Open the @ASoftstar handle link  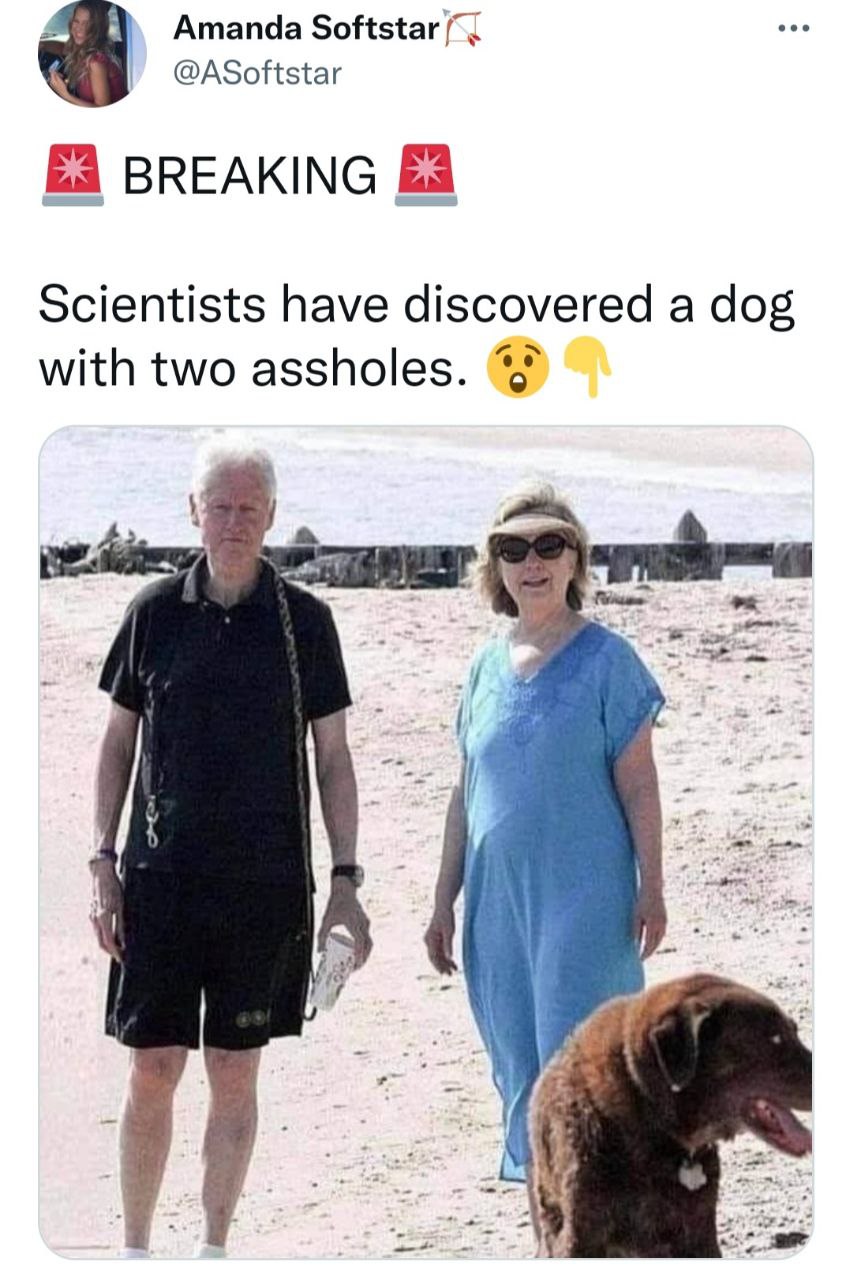coord(257,73)
